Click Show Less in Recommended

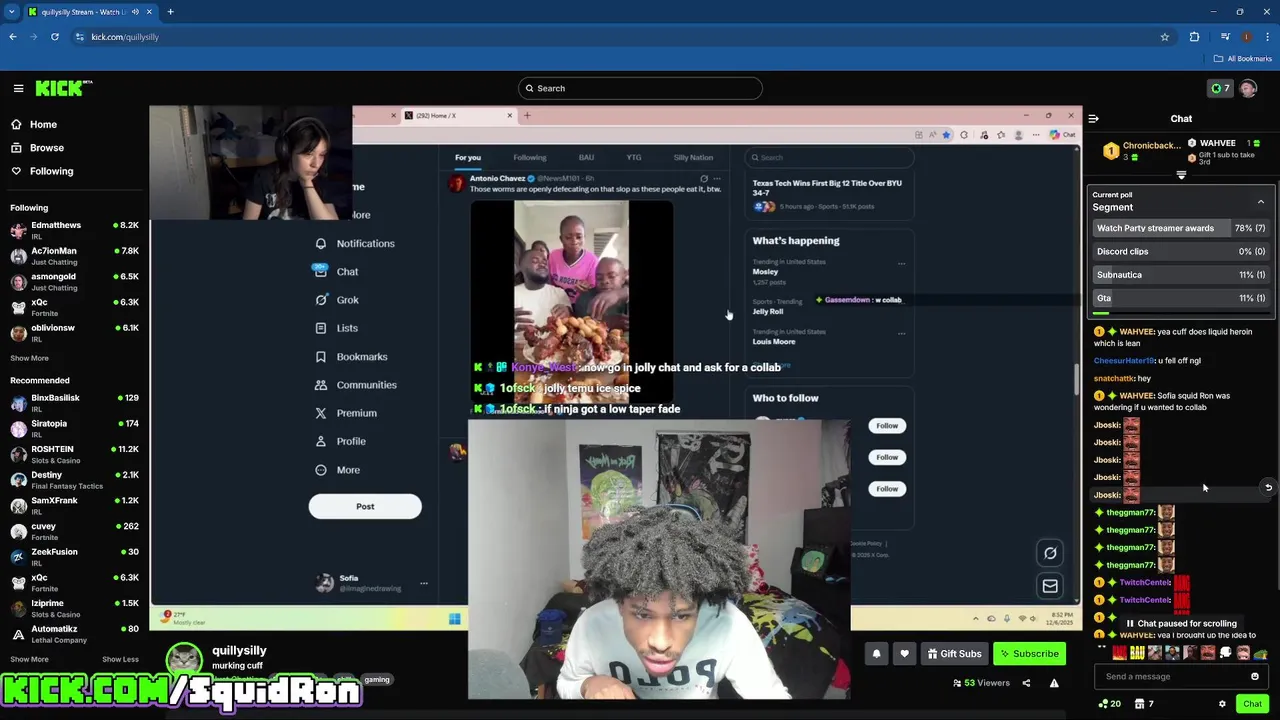coord(120,659)
